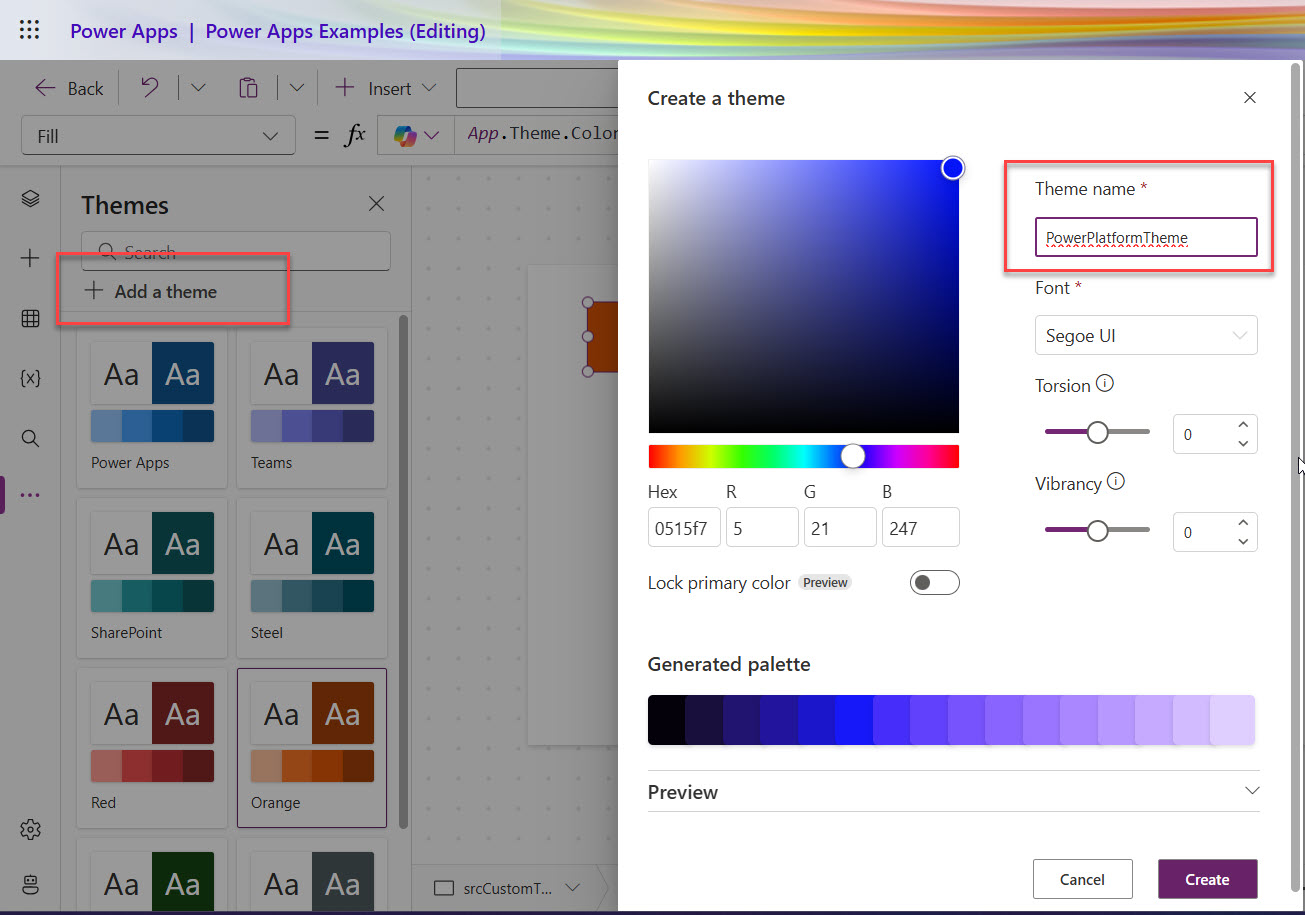Image resolution: width=1305 pixels, height=915 pixels.
Task: Click the B value field
Action: (x=920, y=527)
